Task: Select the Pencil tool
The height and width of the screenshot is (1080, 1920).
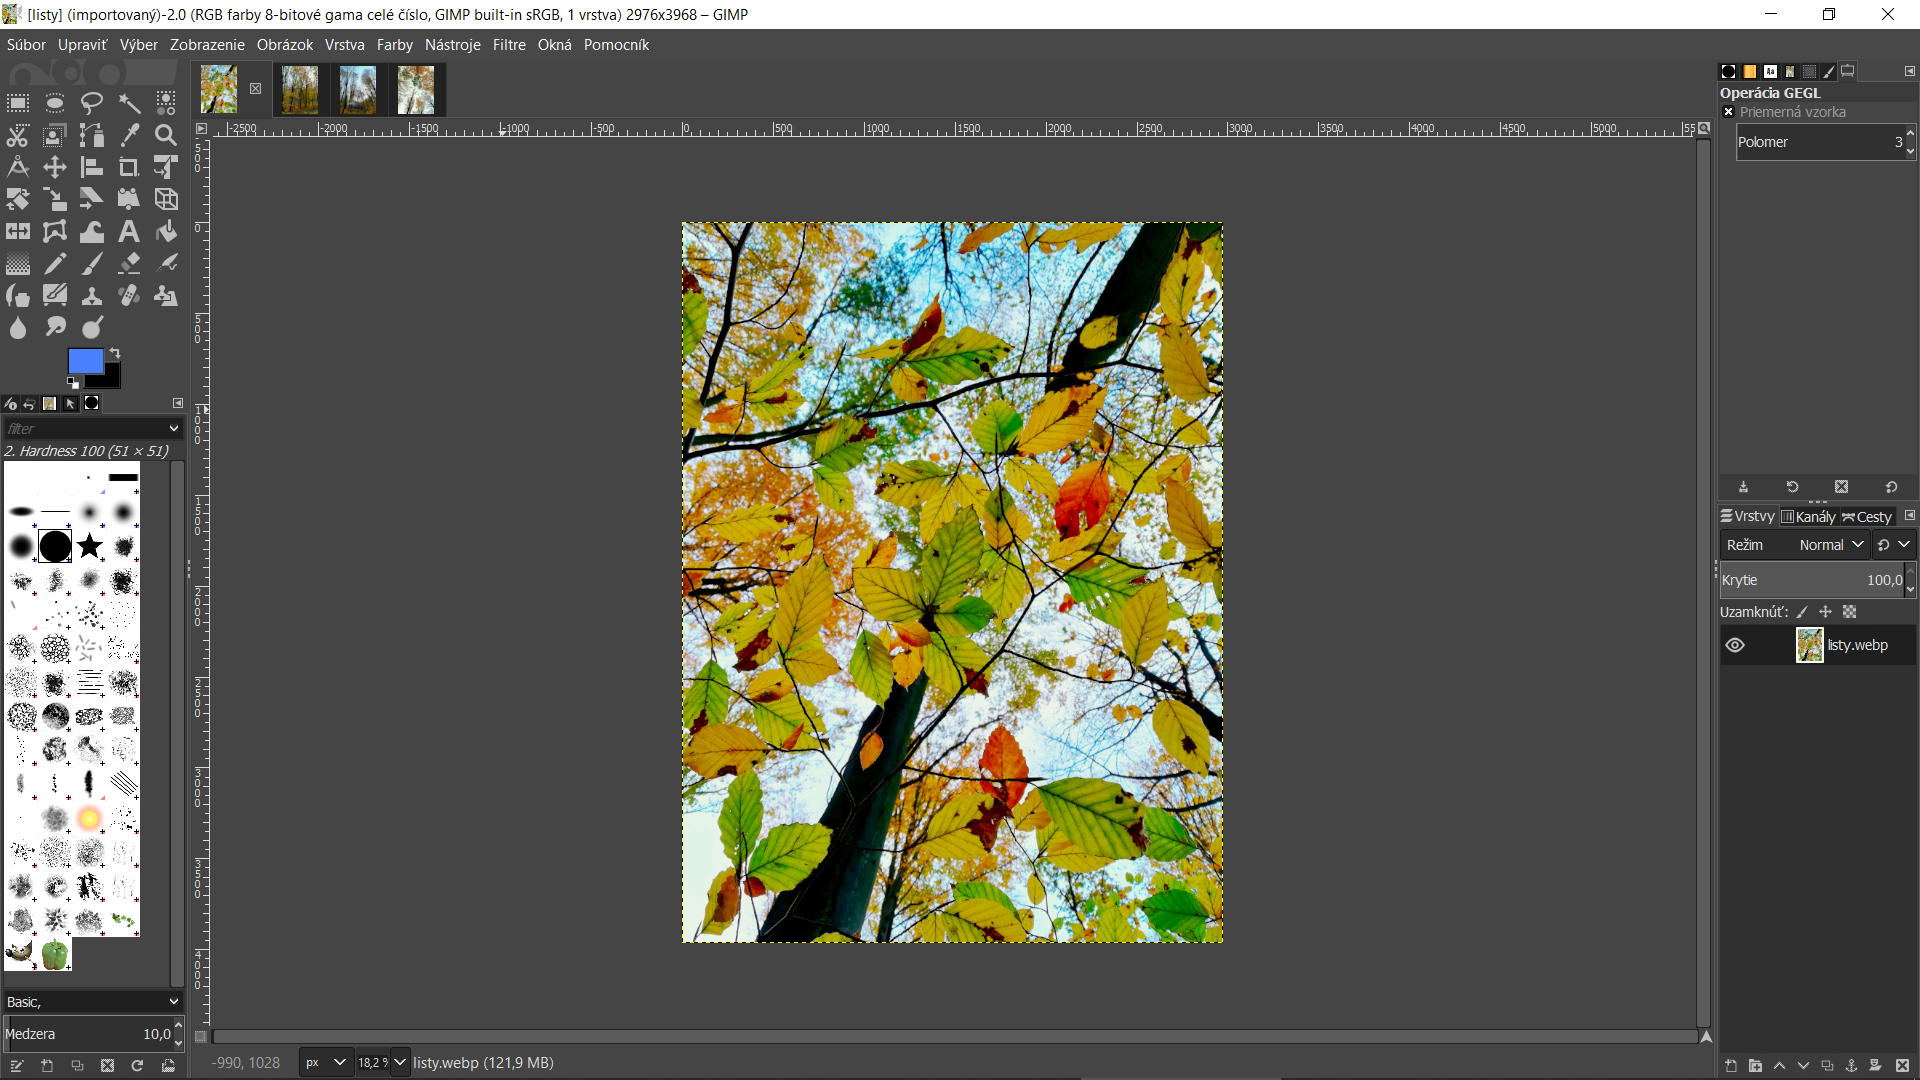Action: tap(55, 264)
